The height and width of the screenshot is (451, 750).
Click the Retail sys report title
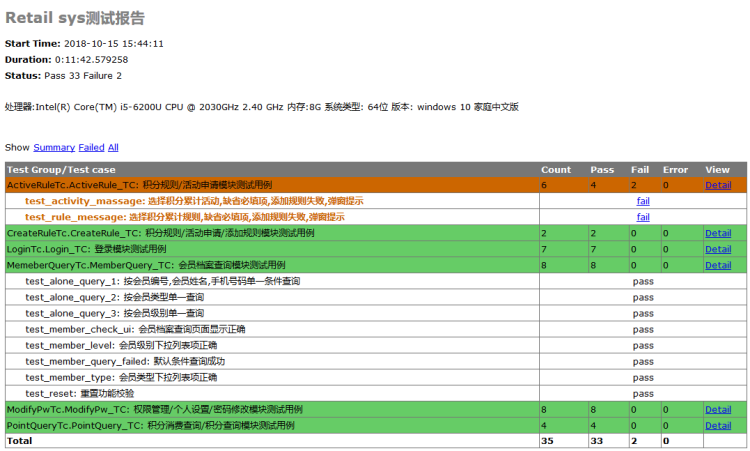point(75,18)
